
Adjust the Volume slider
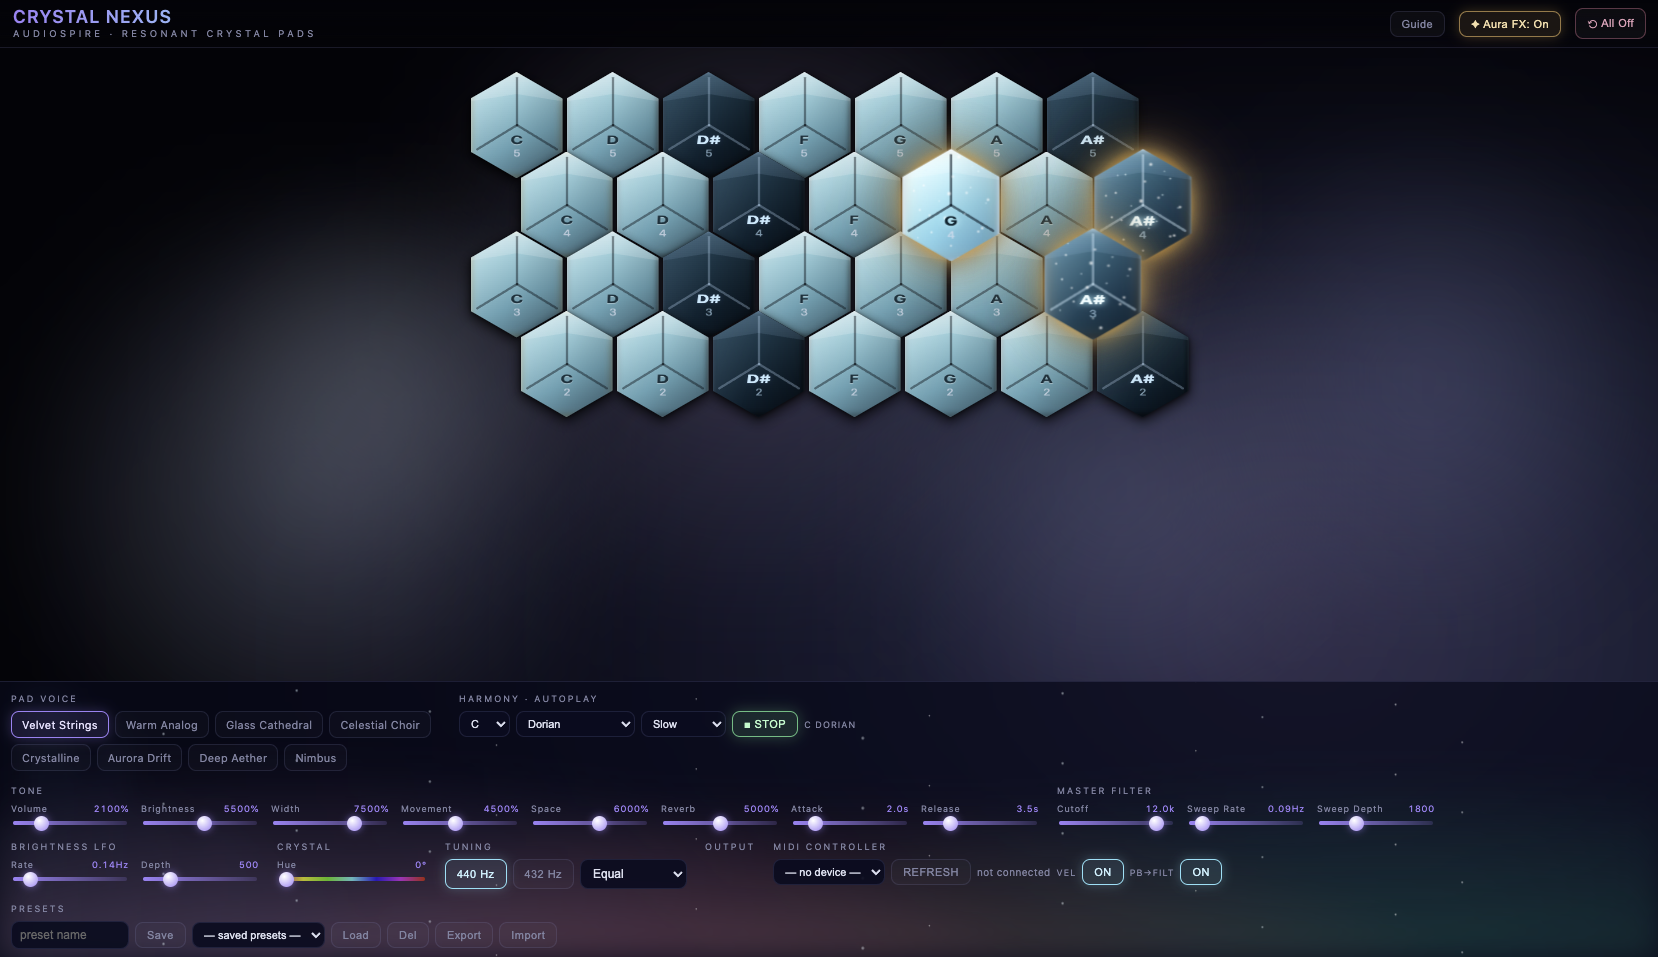(70, 823)
